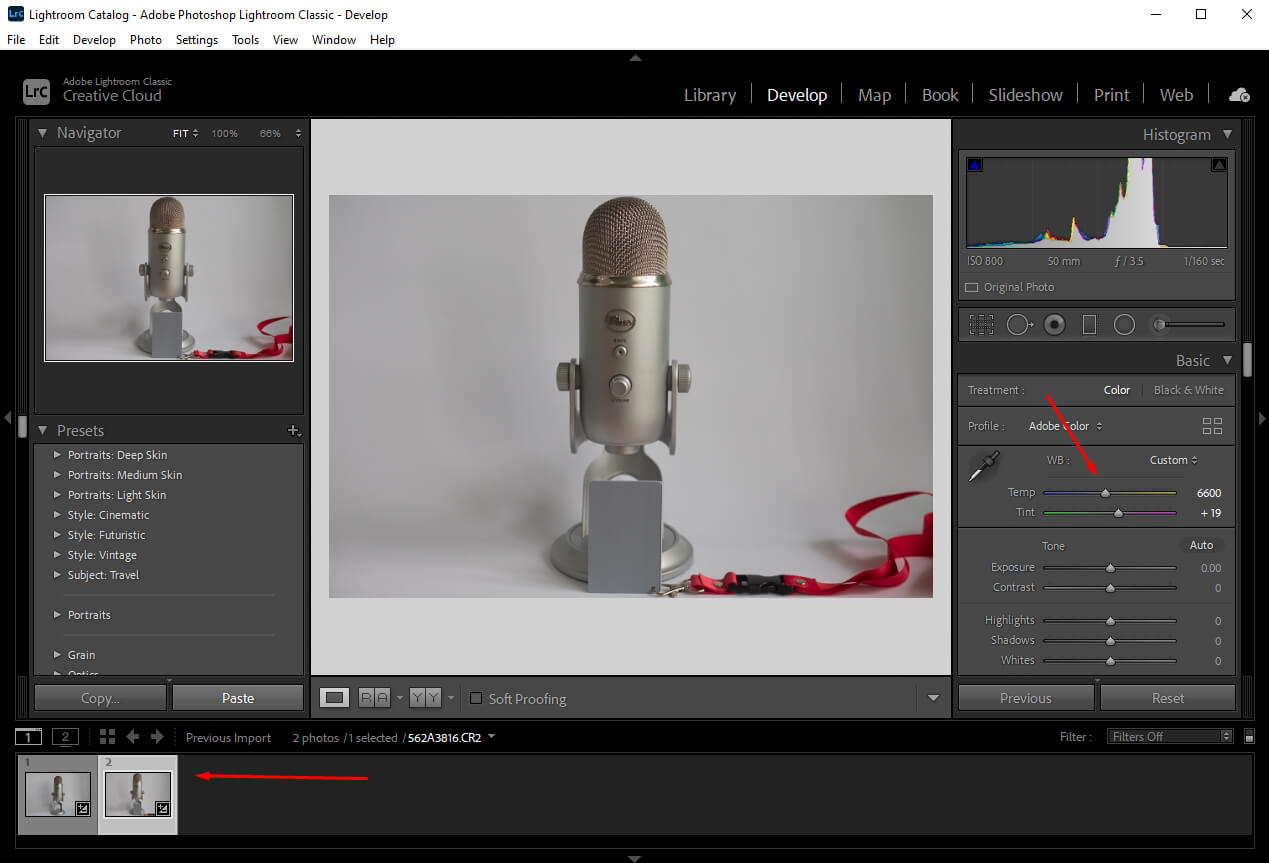
Task: Click the develop adjustments badge on thumbnail 1
Action: click(x=83, y=808)
